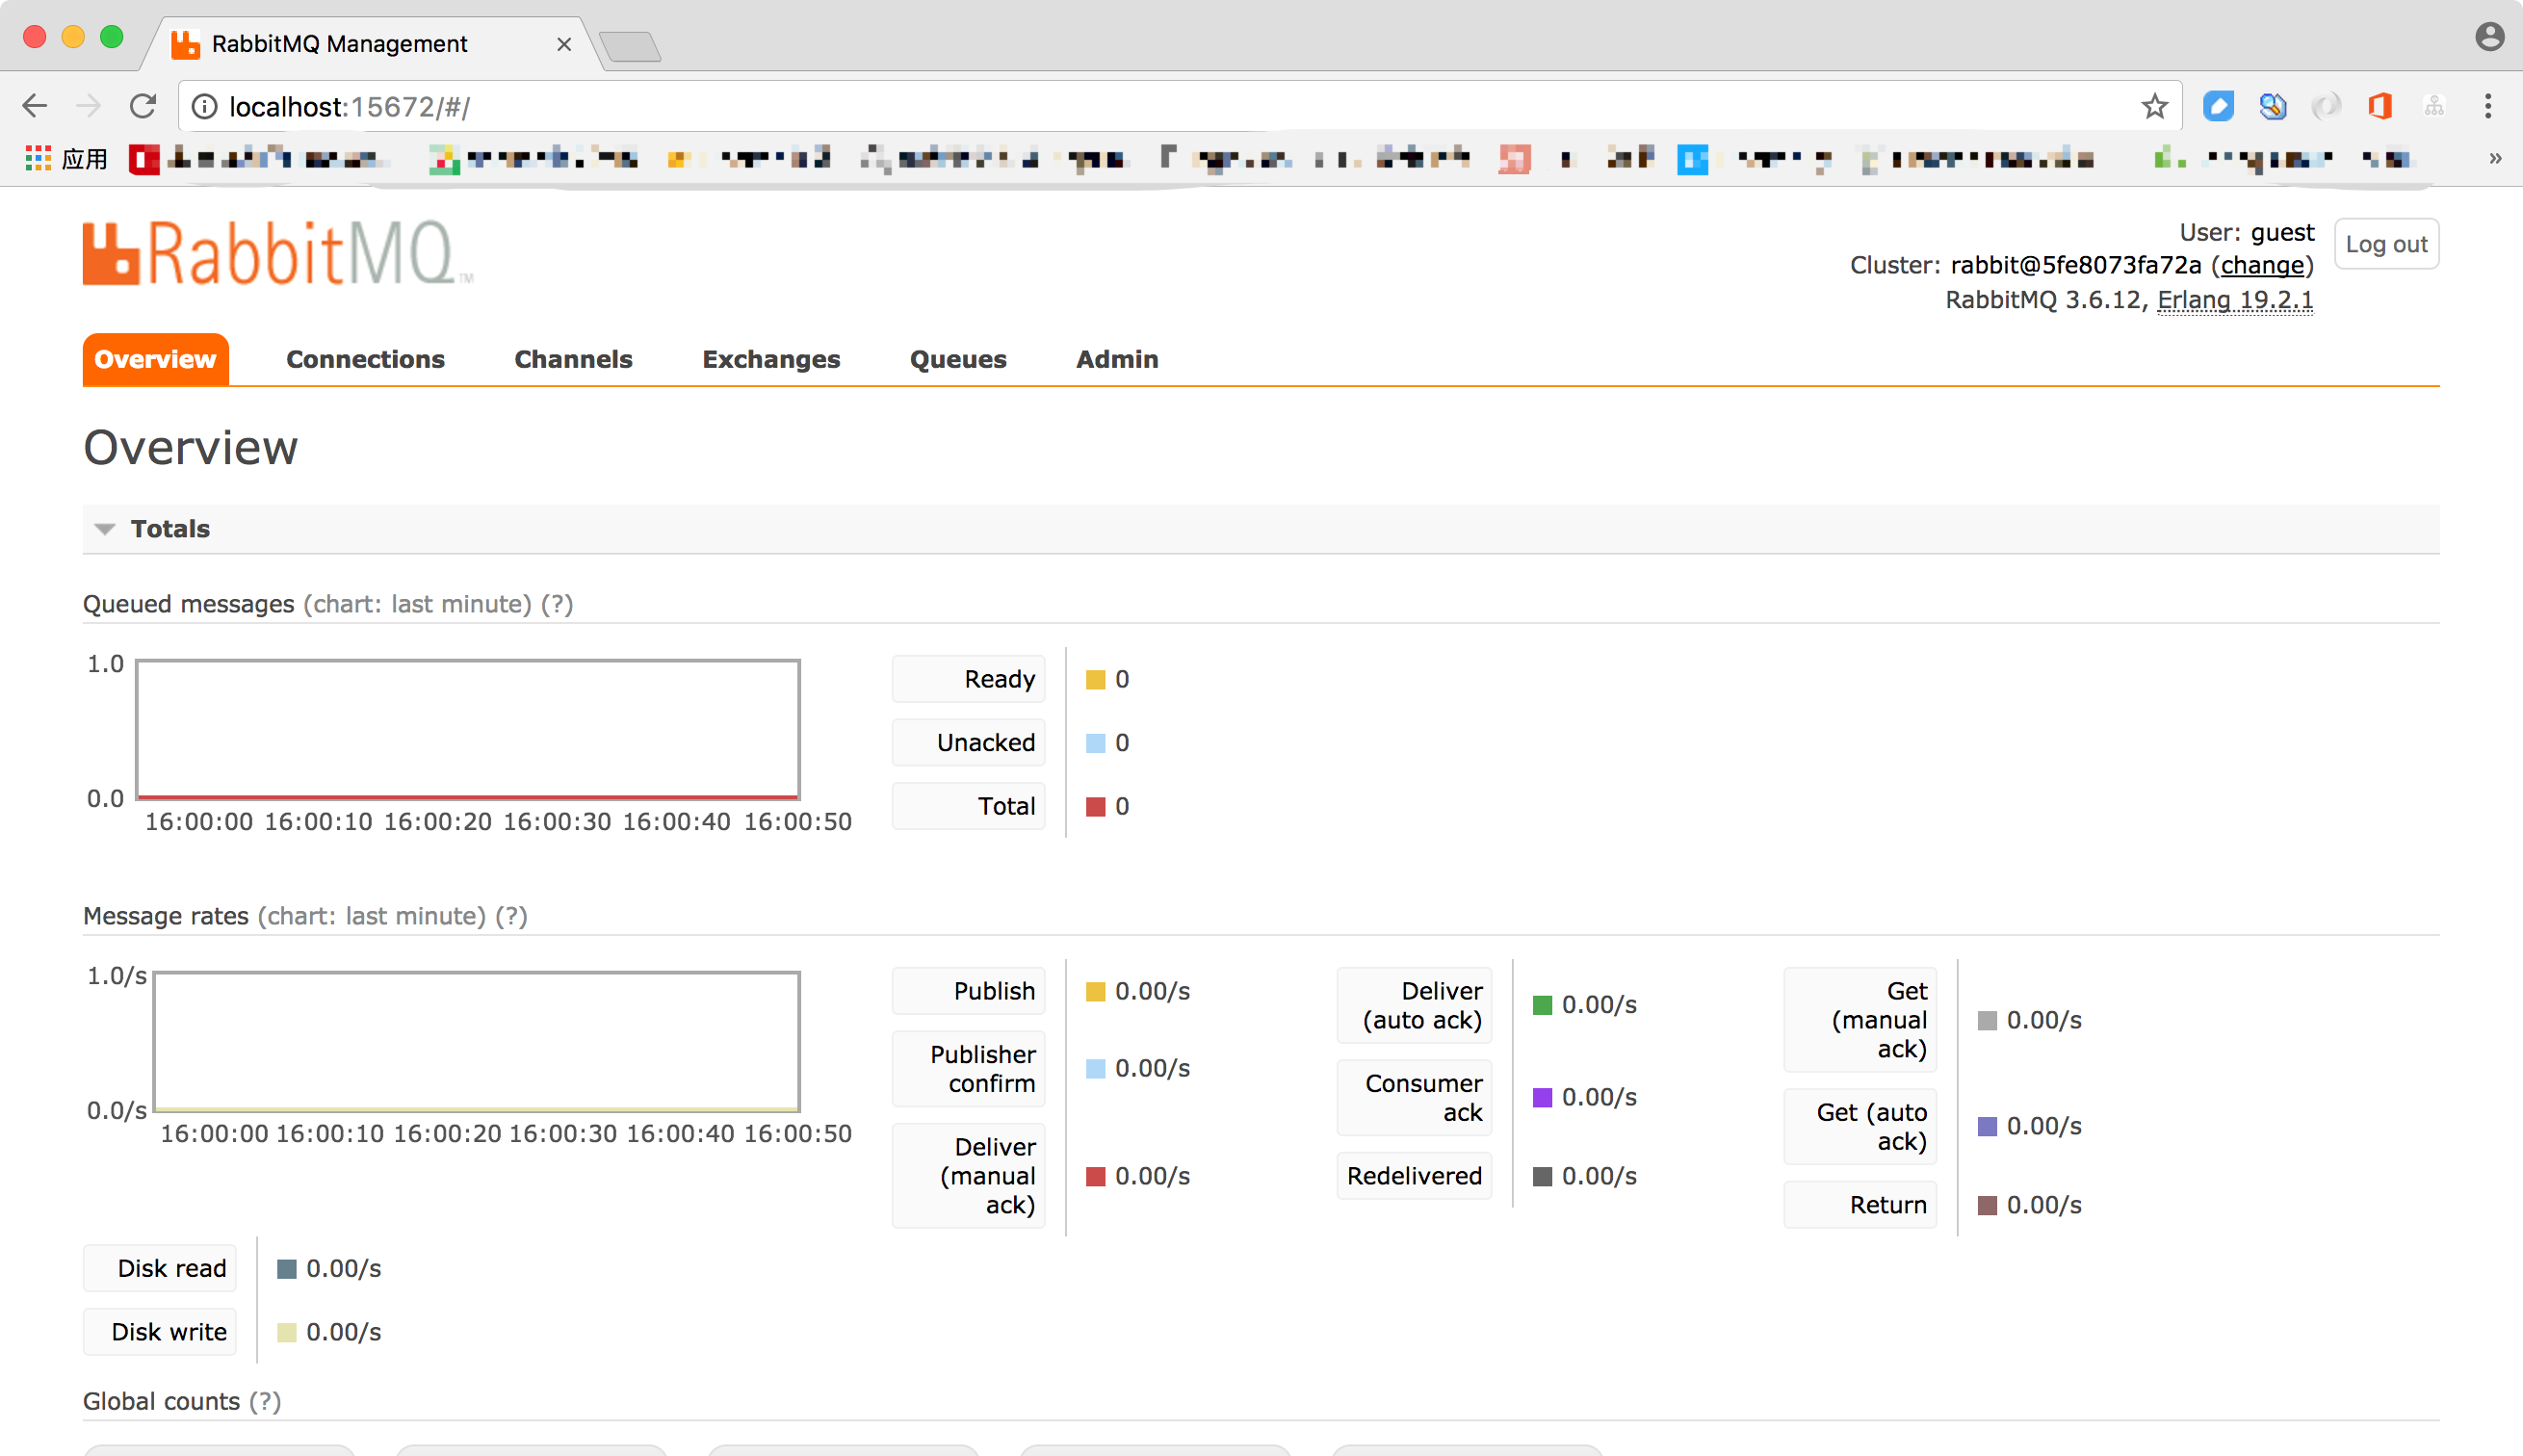The height and width of the screenshot is (1456, 2523).
Task: Click the yellow Publish rate color swatch
Action: pyautogui.click(x=1095, y=991)
